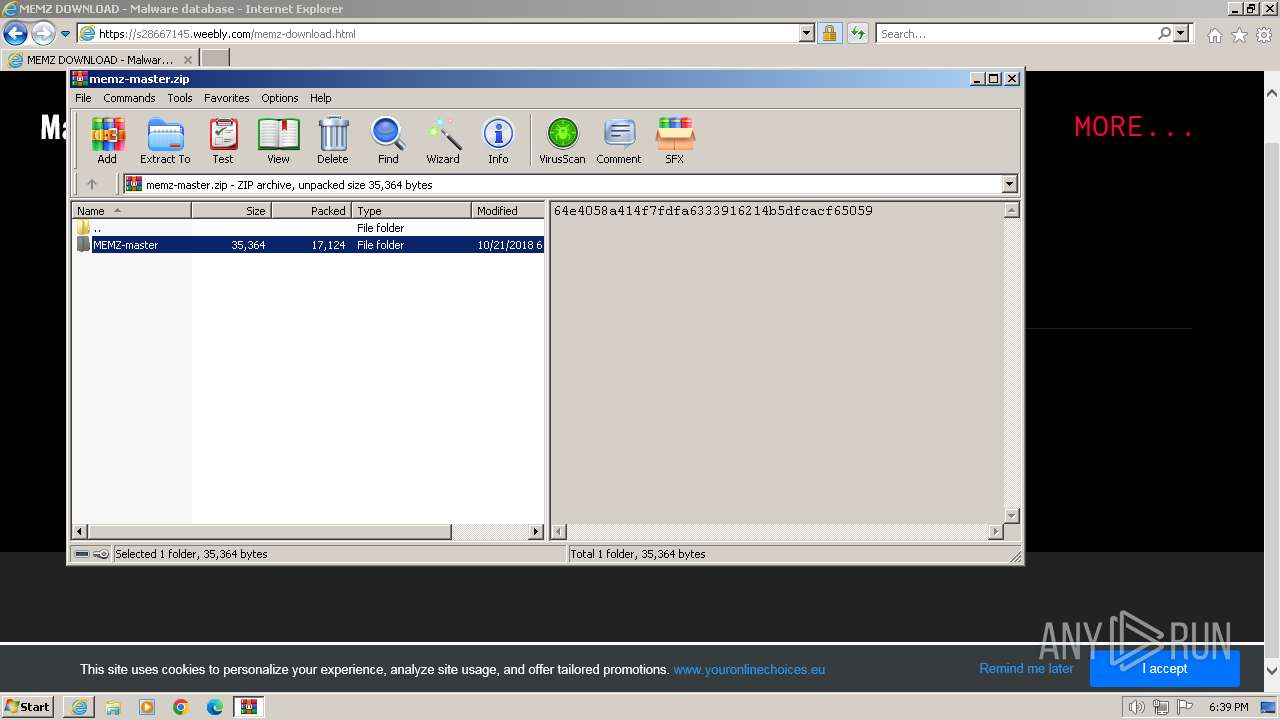Viewport: 1280px width, 720px height.
Task: Click the webpage scrollbar down arrow
Action: (1272, 670)
